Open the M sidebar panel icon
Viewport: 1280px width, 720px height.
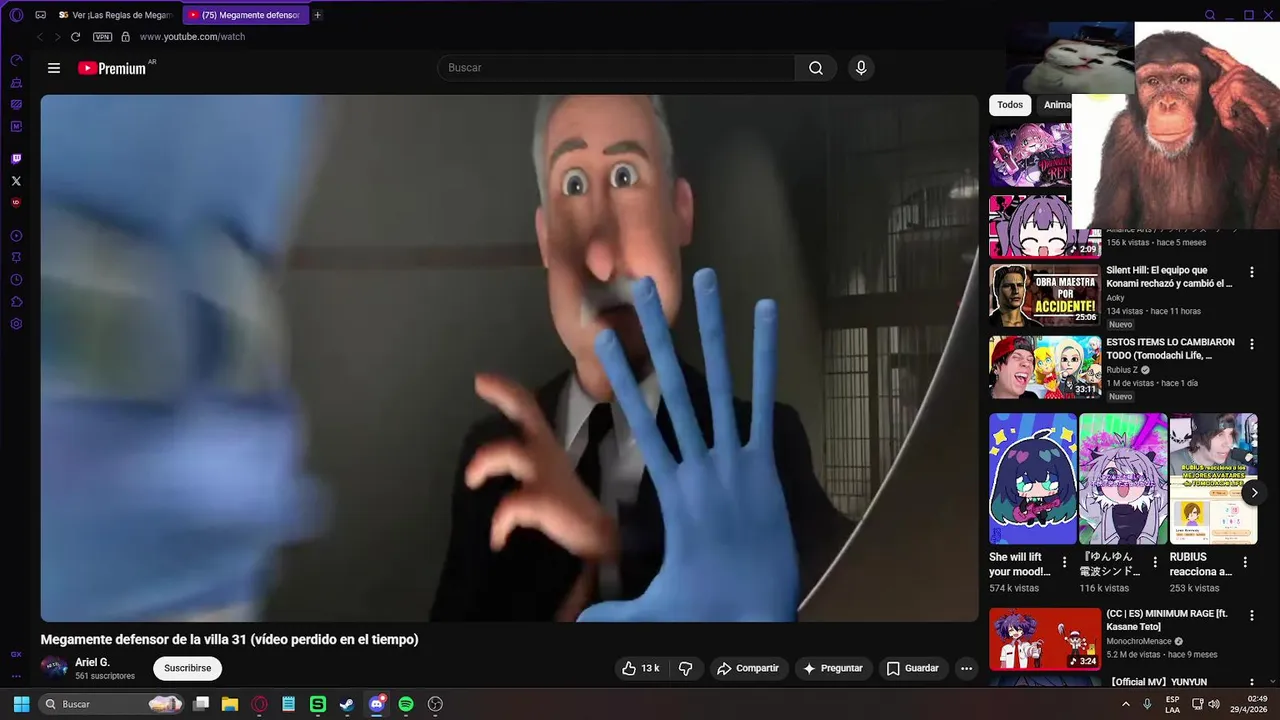coord(16,126)
